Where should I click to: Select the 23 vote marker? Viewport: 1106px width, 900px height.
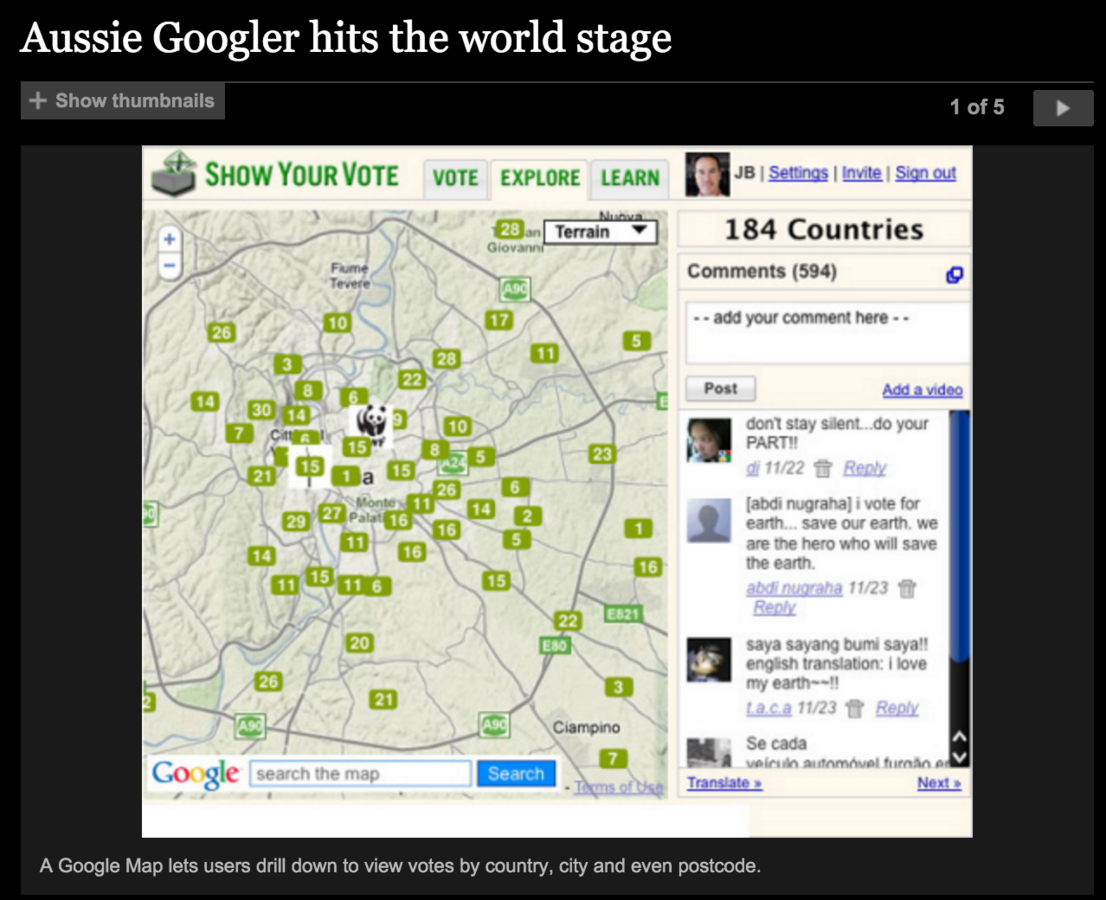(602, 454)
